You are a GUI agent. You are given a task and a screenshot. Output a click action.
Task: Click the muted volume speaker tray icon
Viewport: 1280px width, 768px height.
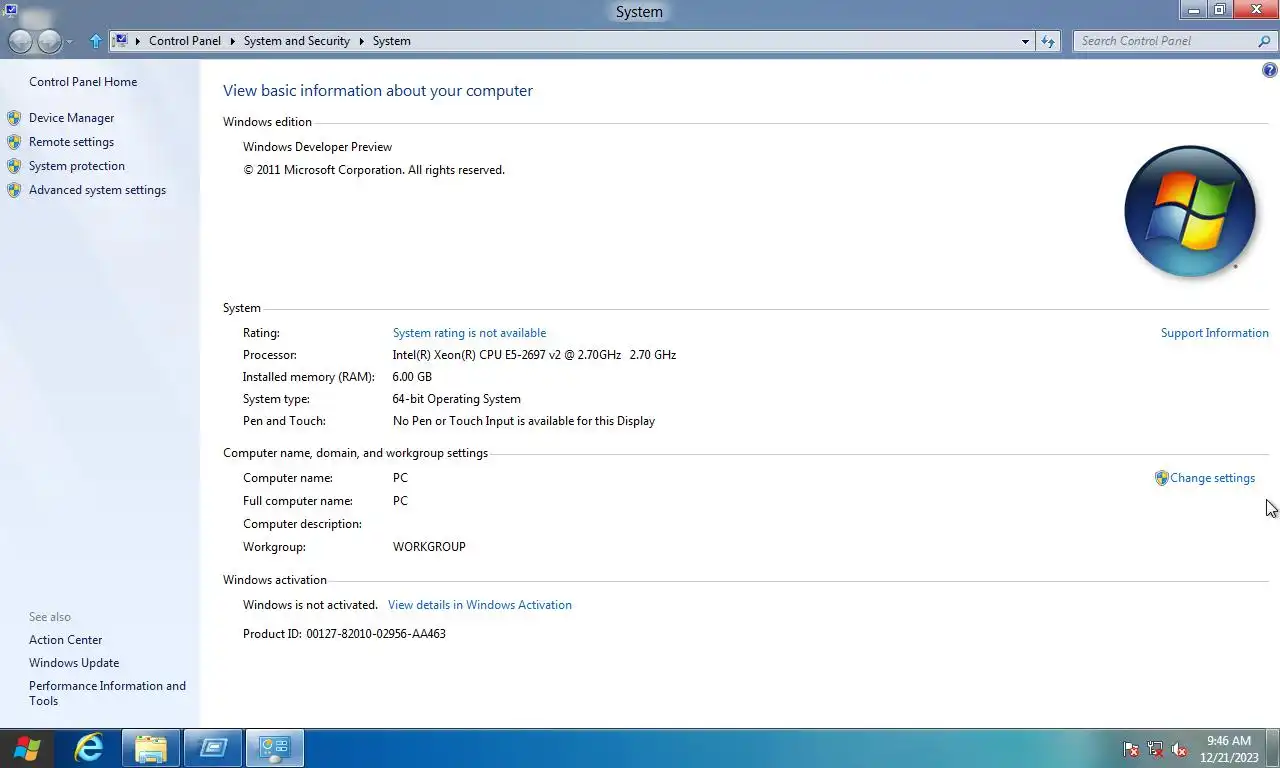tap(1179, 749)
